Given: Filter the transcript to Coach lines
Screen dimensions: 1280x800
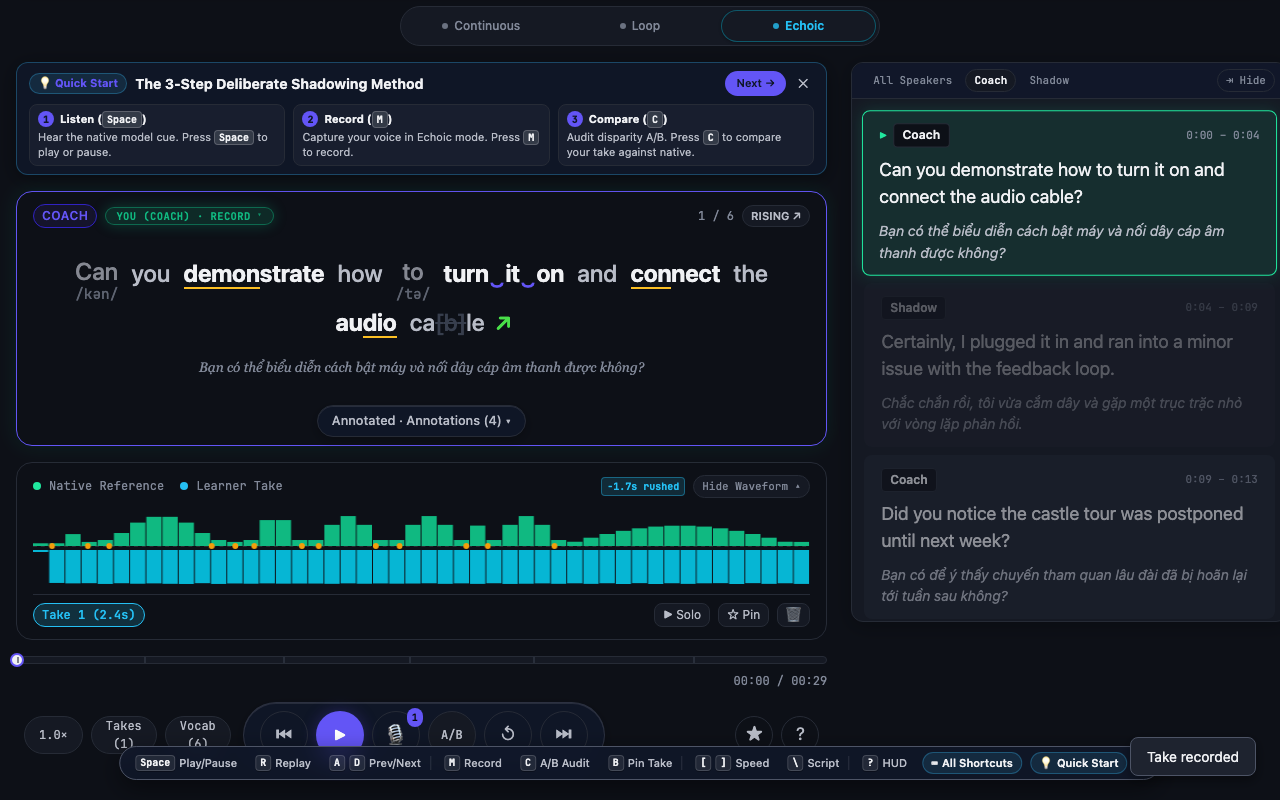Looking at the screenshot, I should (x=991, y=80).
